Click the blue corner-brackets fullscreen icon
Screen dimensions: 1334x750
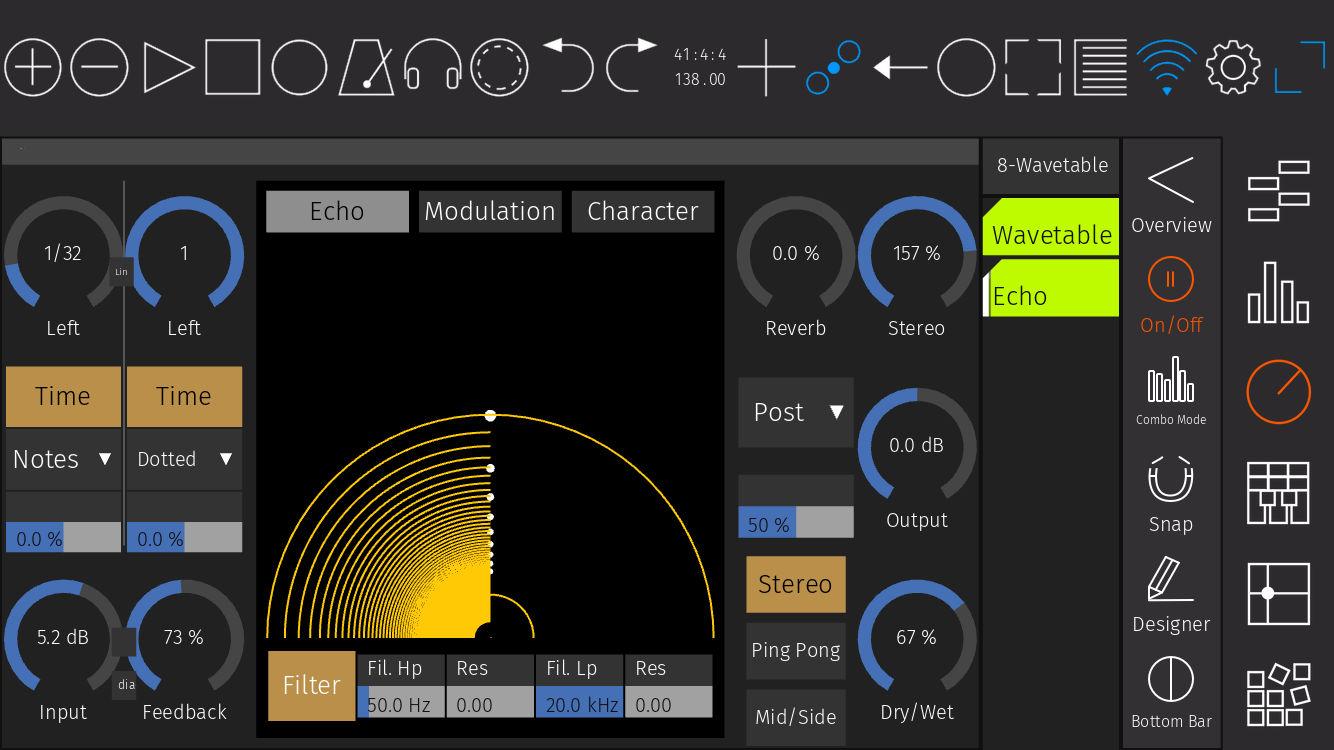coord(1300,67)
